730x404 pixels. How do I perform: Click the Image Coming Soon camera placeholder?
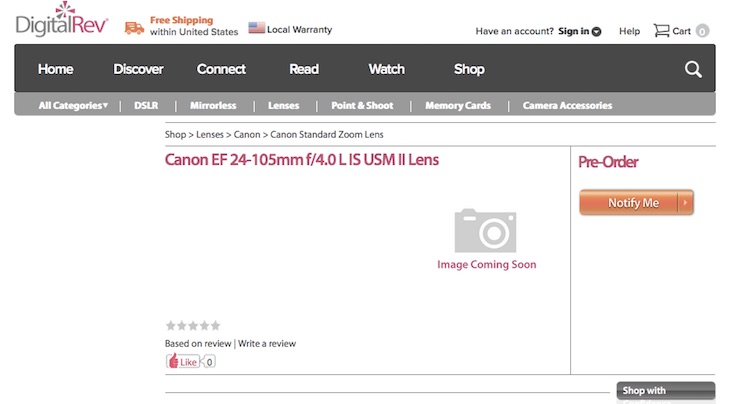486,231
